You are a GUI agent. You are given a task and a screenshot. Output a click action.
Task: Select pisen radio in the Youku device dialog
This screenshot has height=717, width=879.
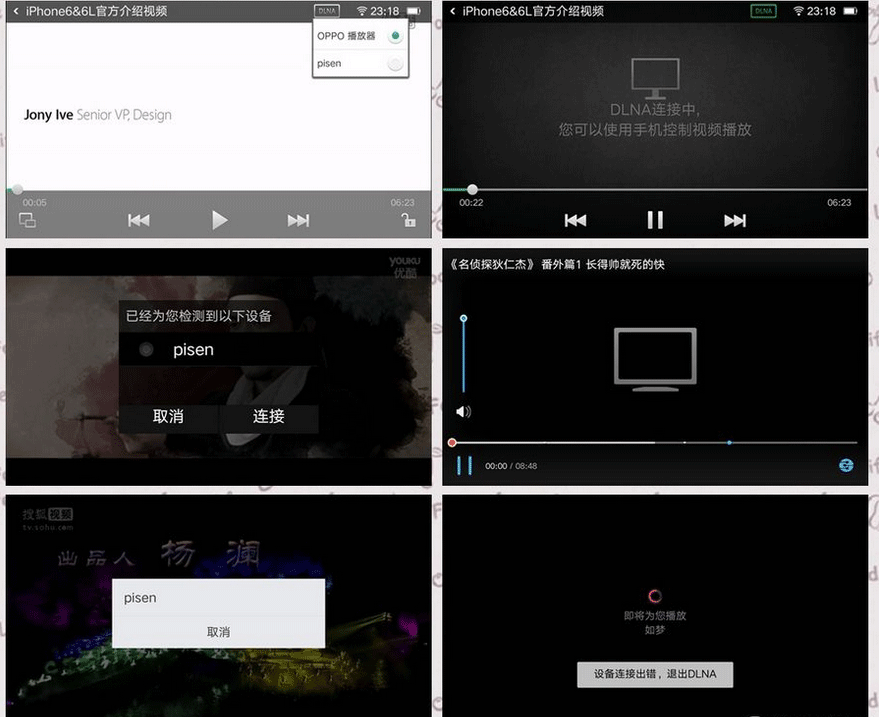click(146, 350)
